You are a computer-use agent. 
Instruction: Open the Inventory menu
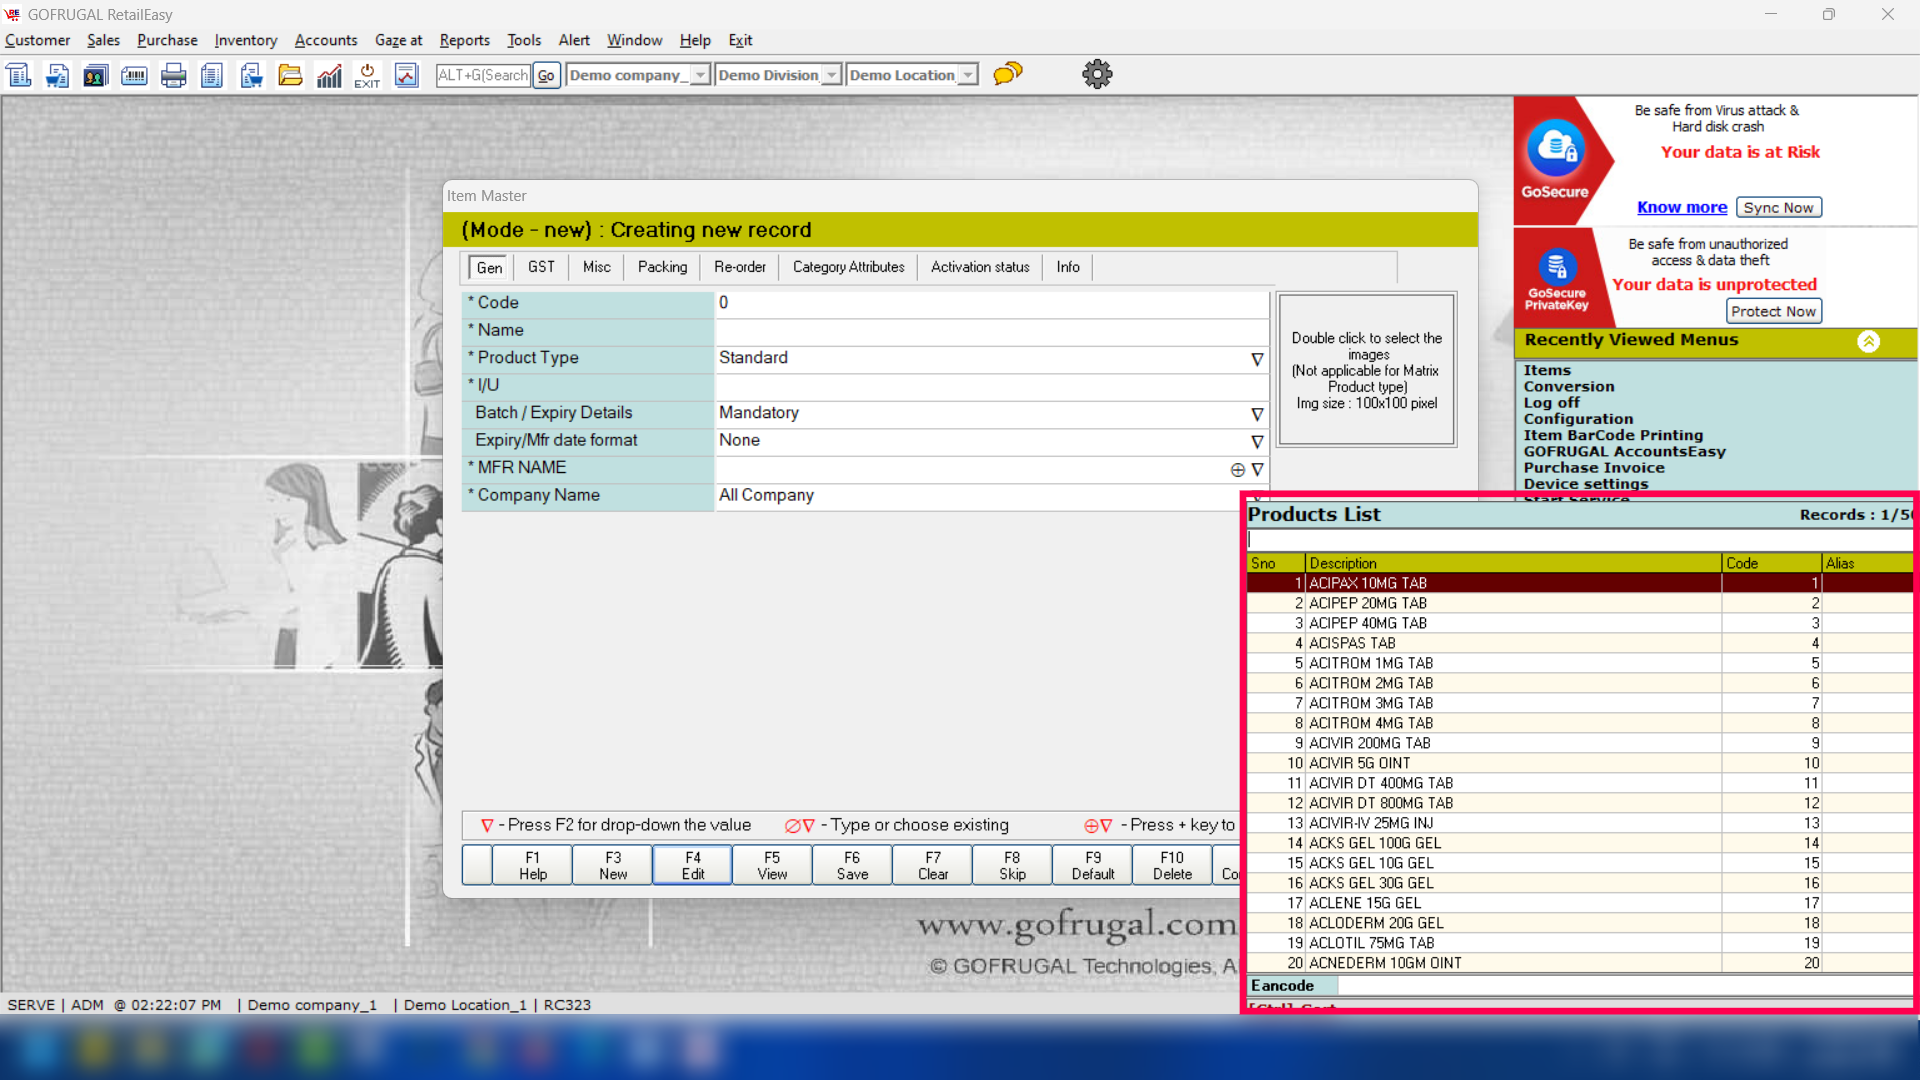pos(245,40)
